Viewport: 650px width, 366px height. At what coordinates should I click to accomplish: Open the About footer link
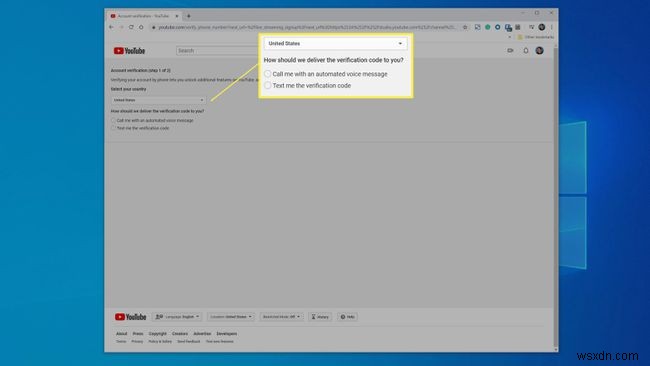(121, 334)
